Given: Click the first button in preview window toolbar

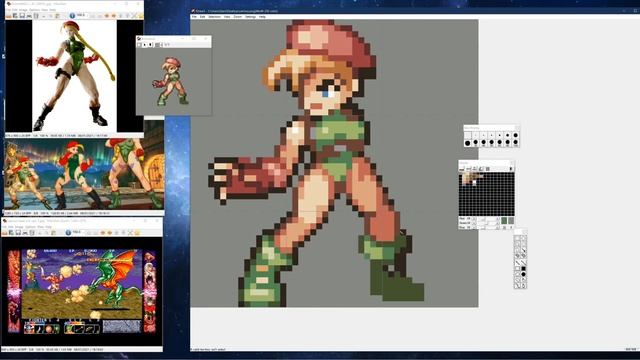Looking at the screenshot, I should (x=140, y=44).
